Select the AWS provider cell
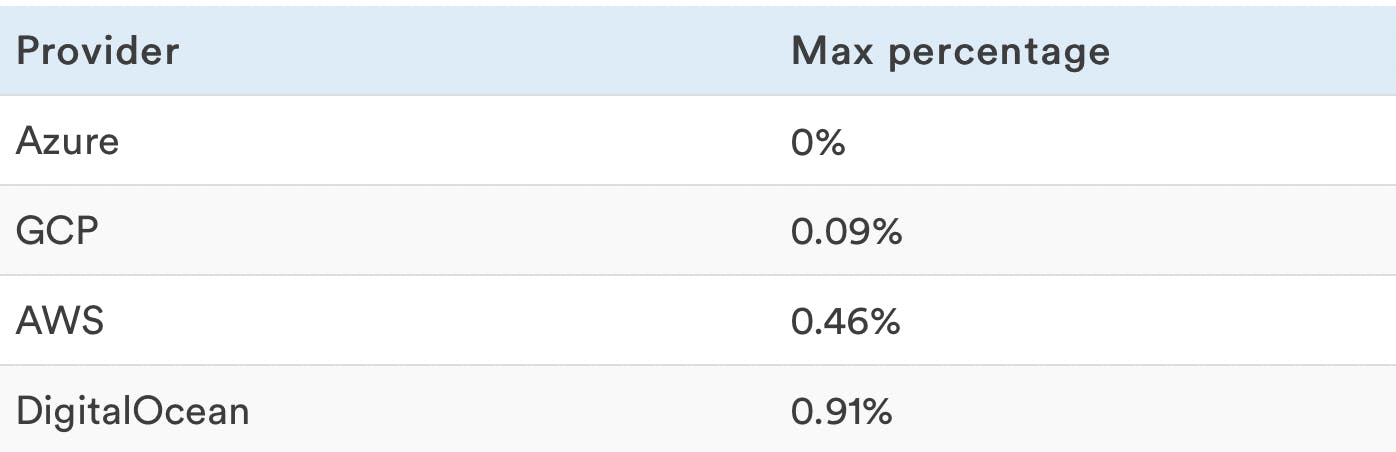Viewport: 1396px width, 452px height. coord(60,322)
